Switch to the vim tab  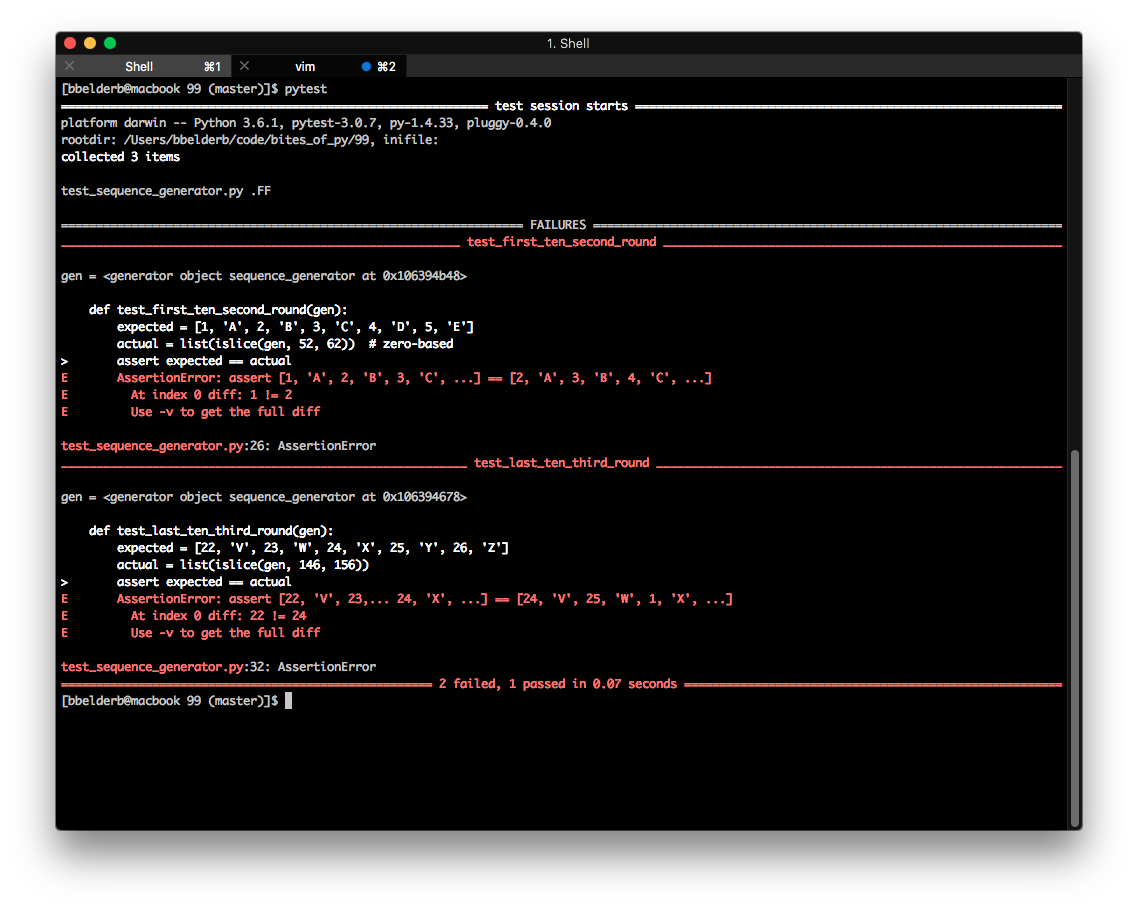[x=305, y=67]
